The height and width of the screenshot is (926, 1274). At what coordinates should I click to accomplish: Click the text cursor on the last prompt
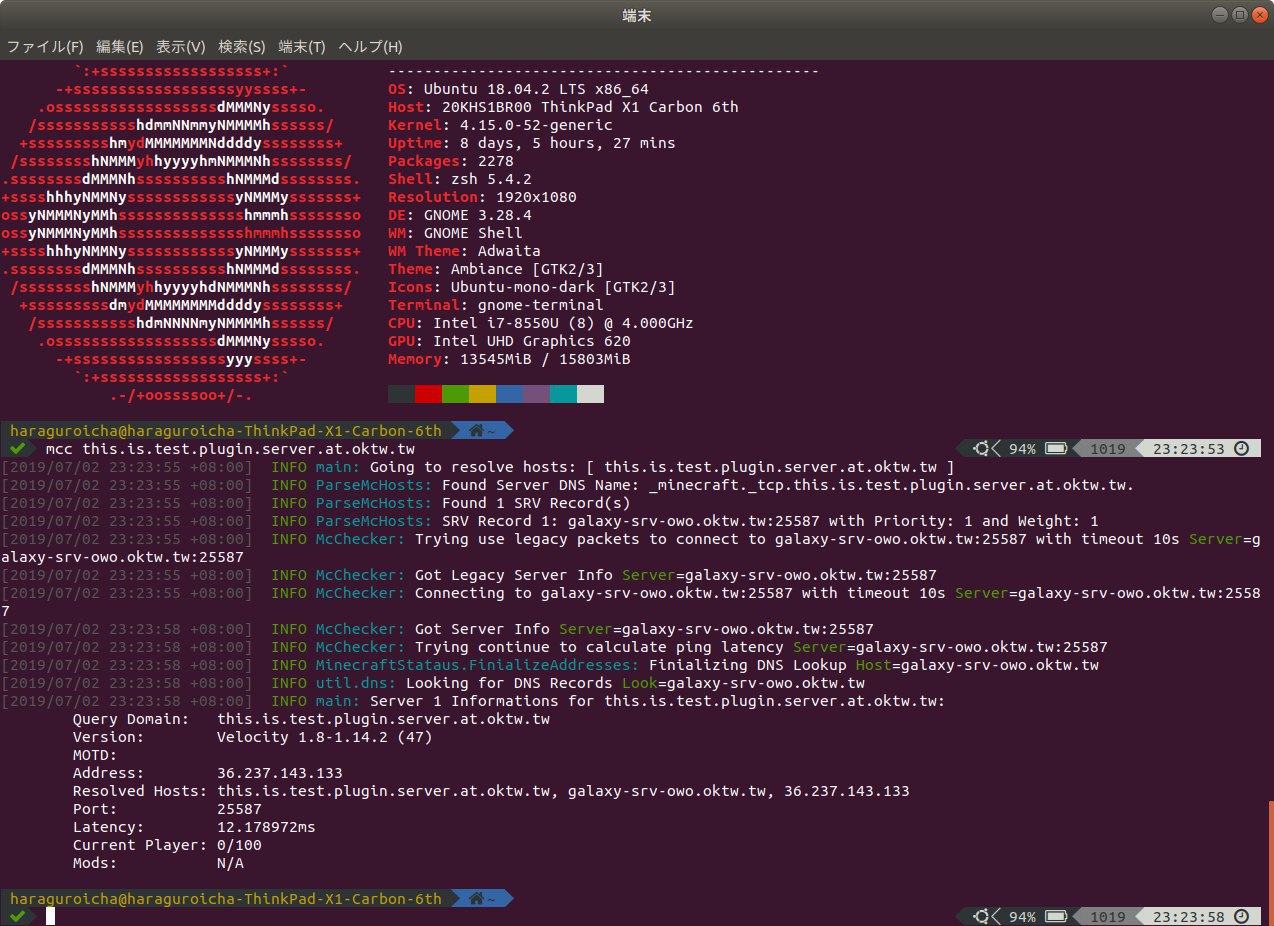pos(49,917)
